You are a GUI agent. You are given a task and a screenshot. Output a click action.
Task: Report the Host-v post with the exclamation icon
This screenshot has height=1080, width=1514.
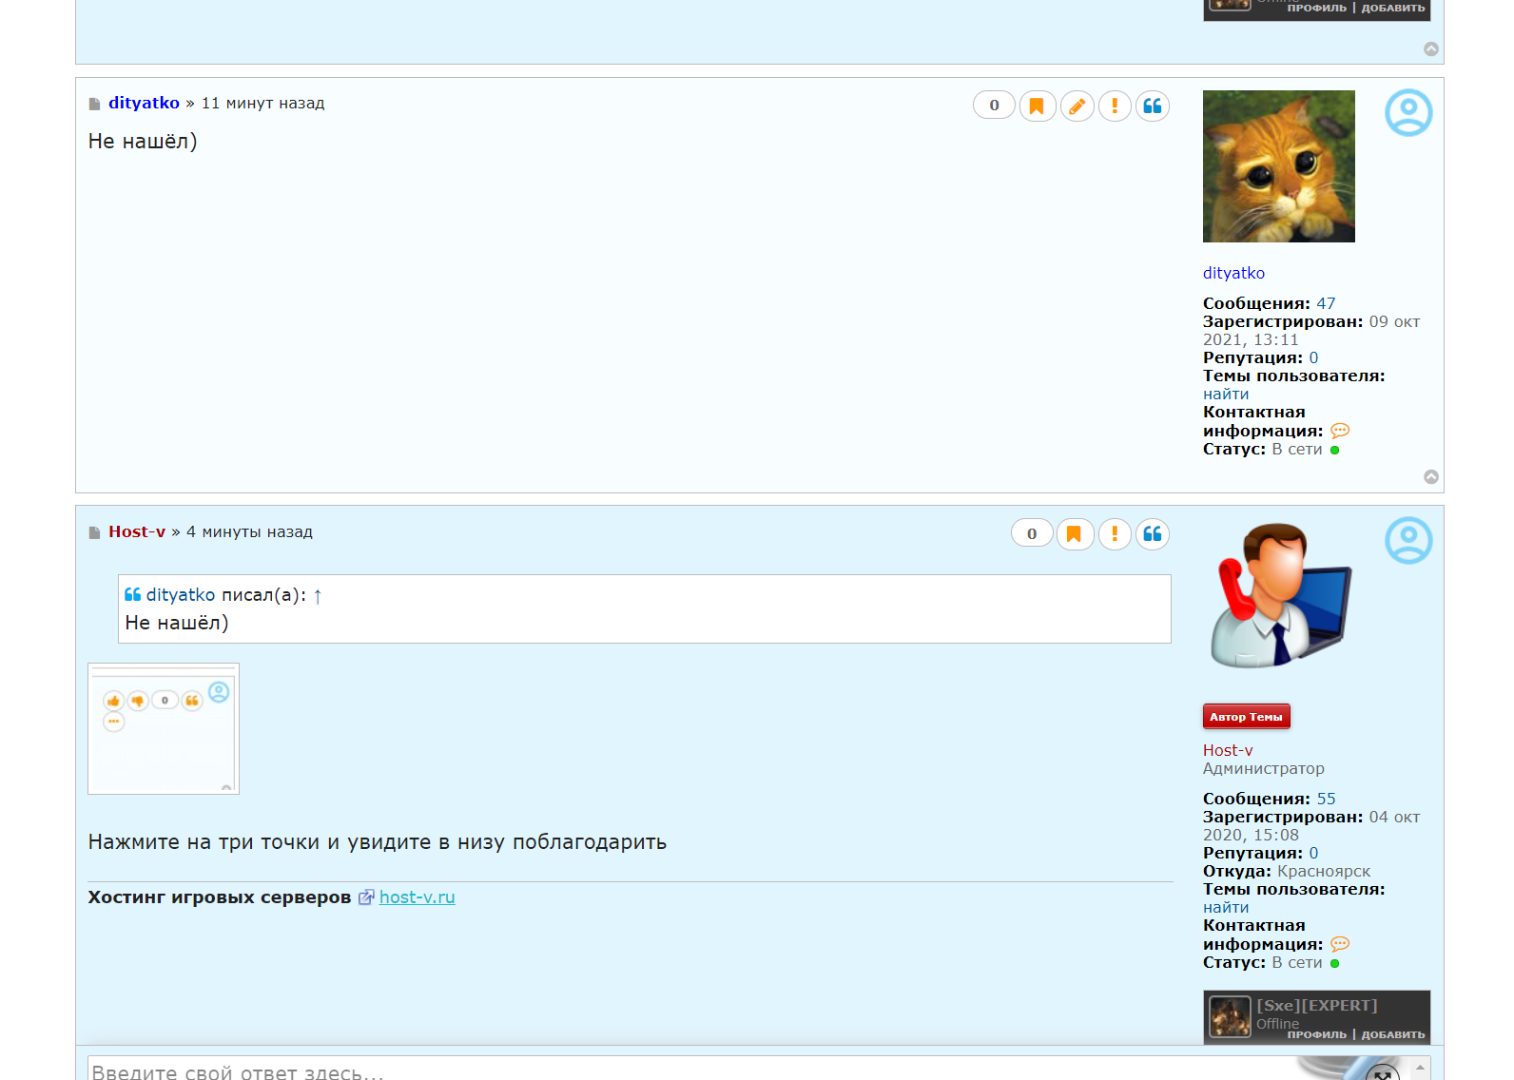click(x=1114, y=534)
